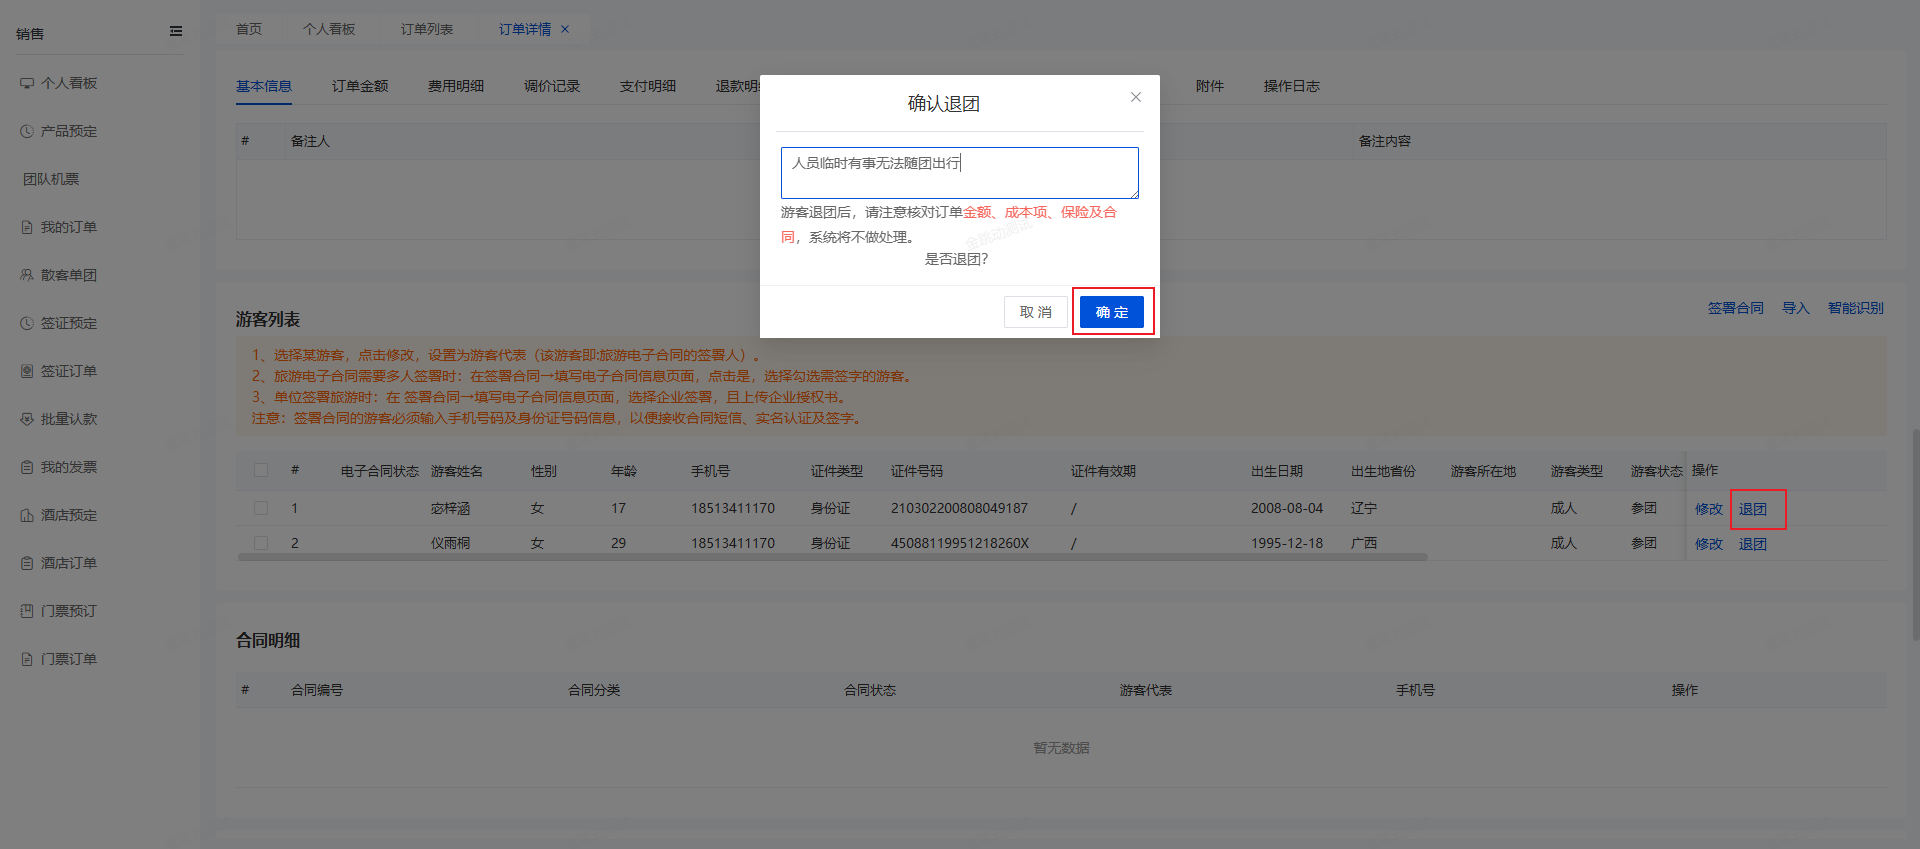This screenshot has width=1920, height=849.
Task: Click the withdrawal reason text area
Action: [x=959, y=173]
